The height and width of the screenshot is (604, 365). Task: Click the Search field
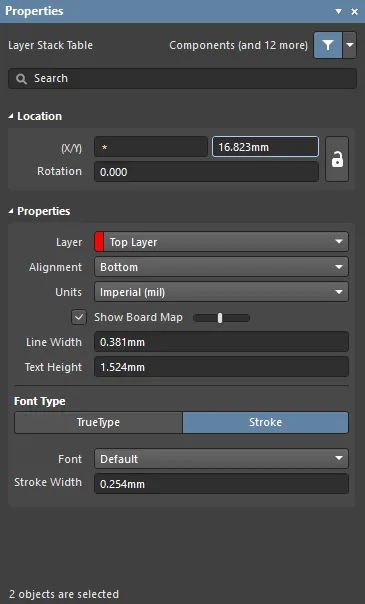click(x=182, y=79)
